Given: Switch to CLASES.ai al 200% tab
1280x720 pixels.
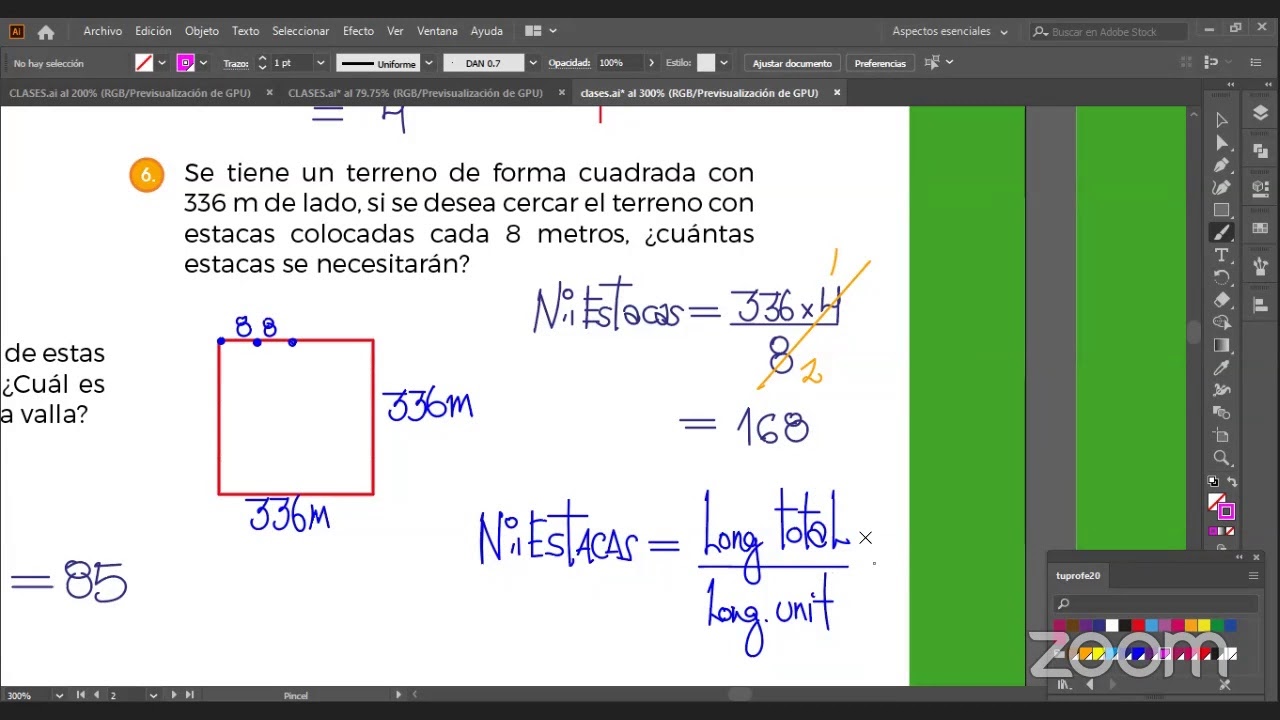Looking at the screenshot, I should point(130,93).
